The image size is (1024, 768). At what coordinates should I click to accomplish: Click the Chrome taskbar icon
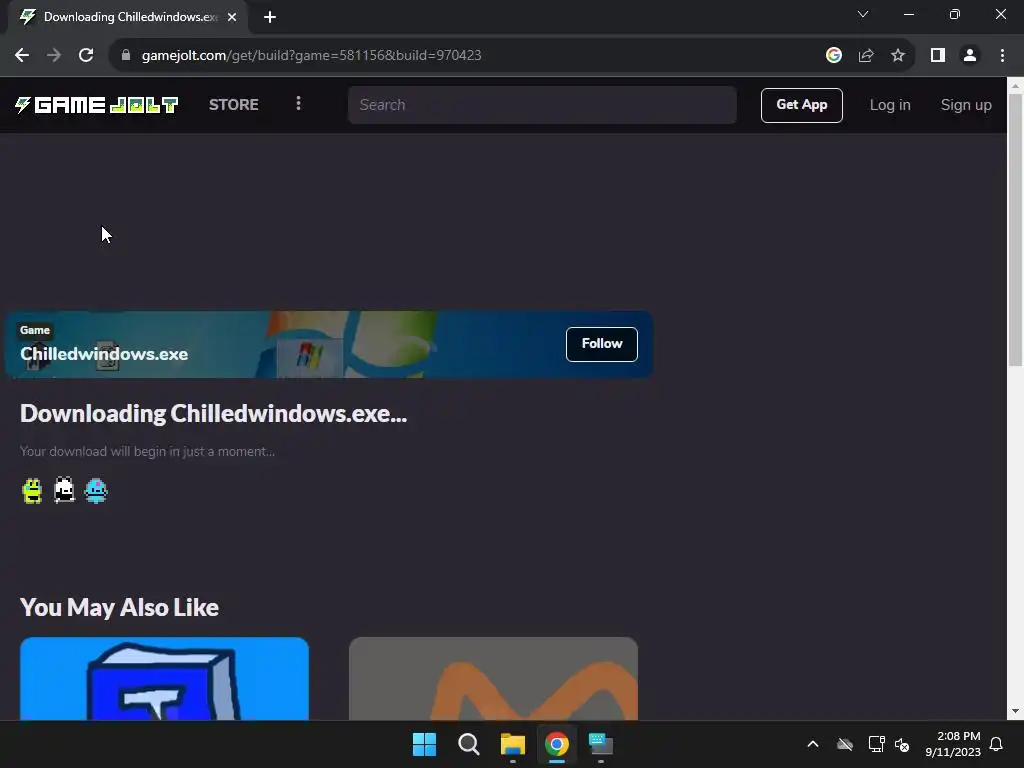pyautogui.click(x=556, y=744)
